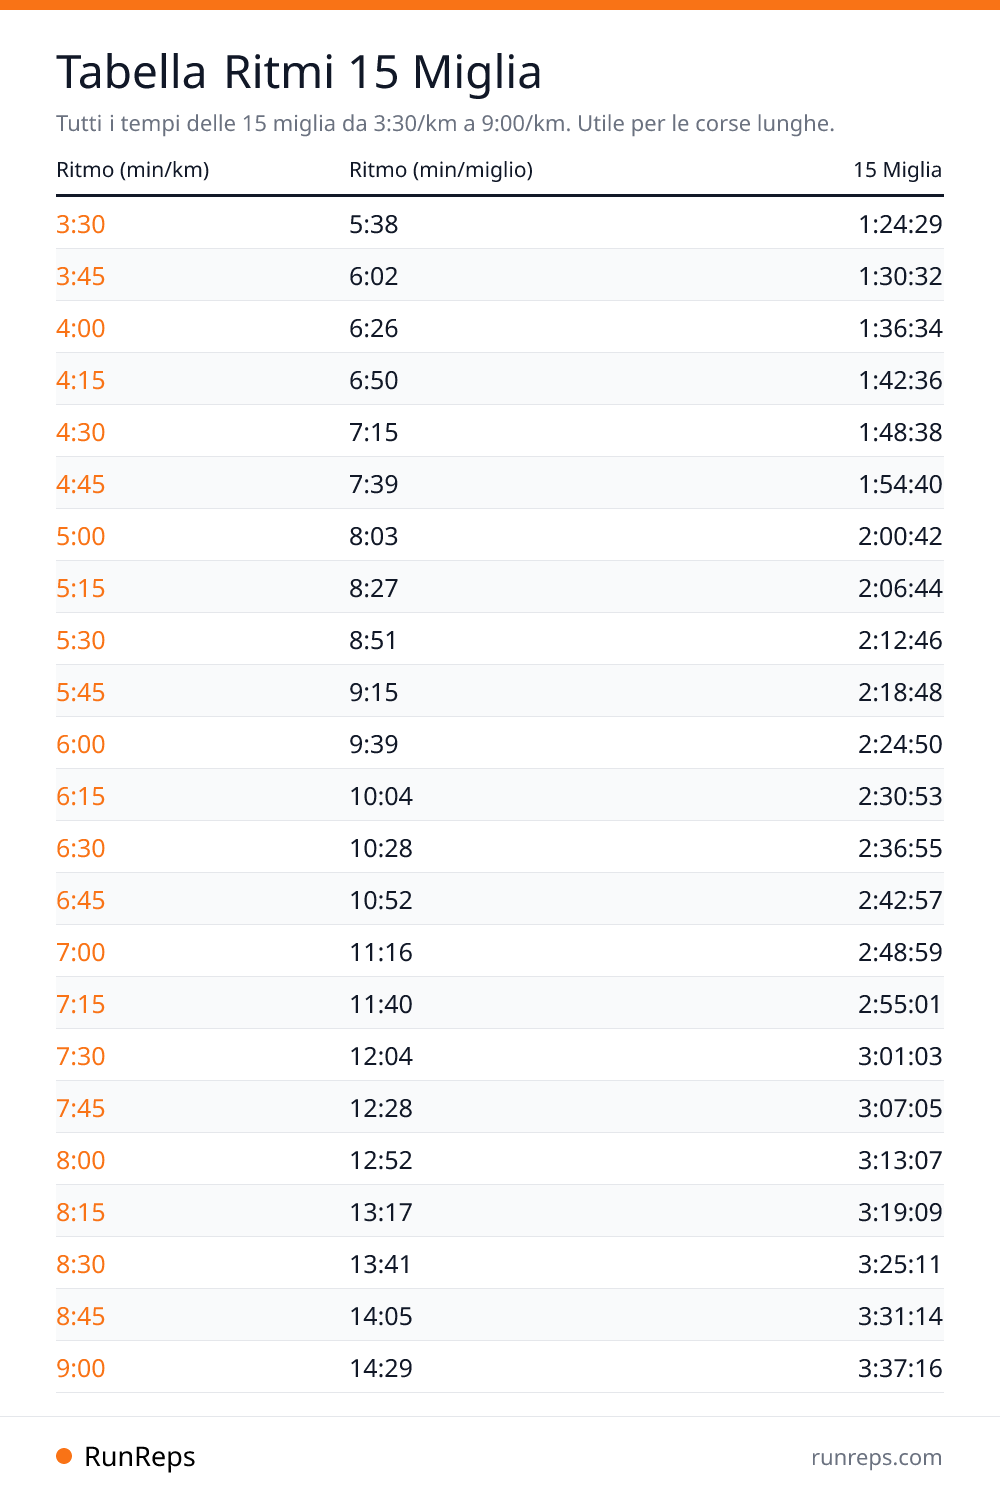
Task: Click the 1:24:29 finish time
Action: click(900, 224)
